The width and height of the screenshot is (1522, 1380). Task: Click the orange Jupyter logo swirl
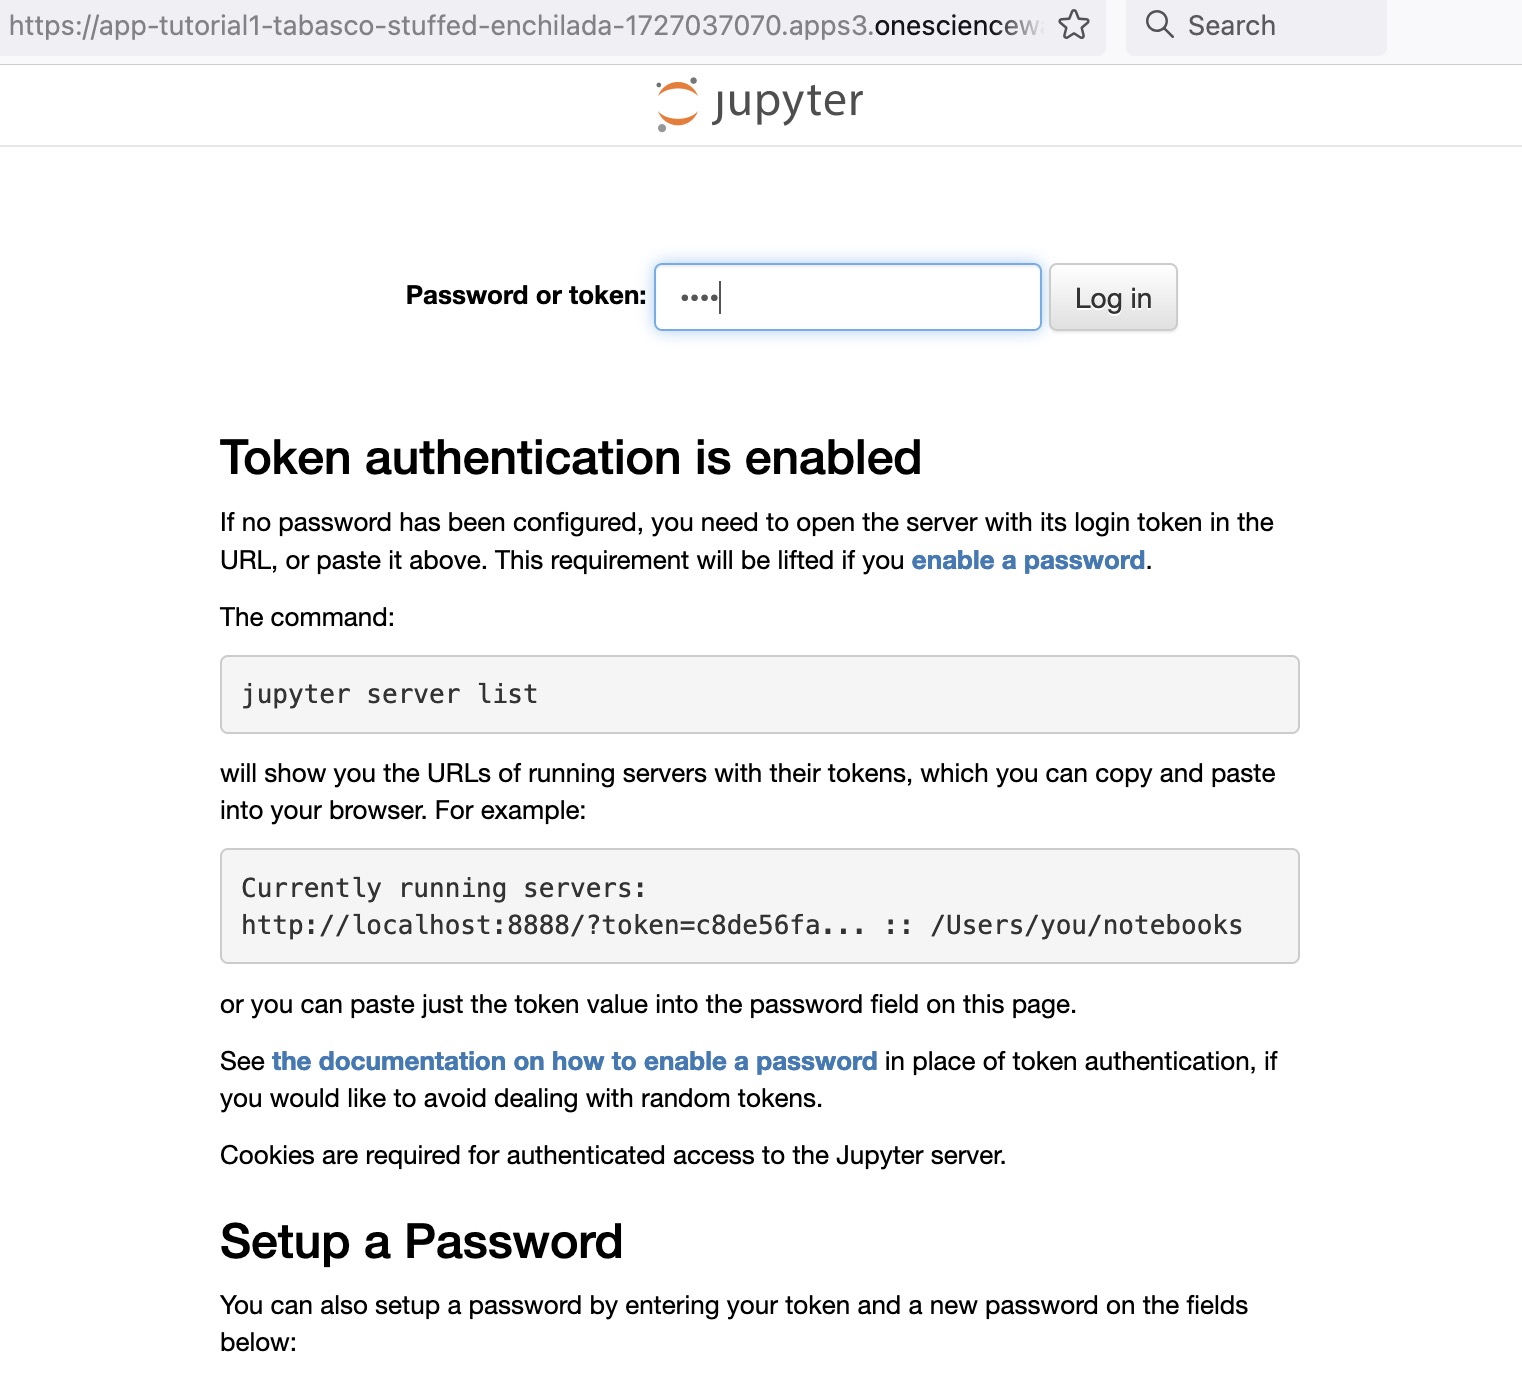point(677,104)
